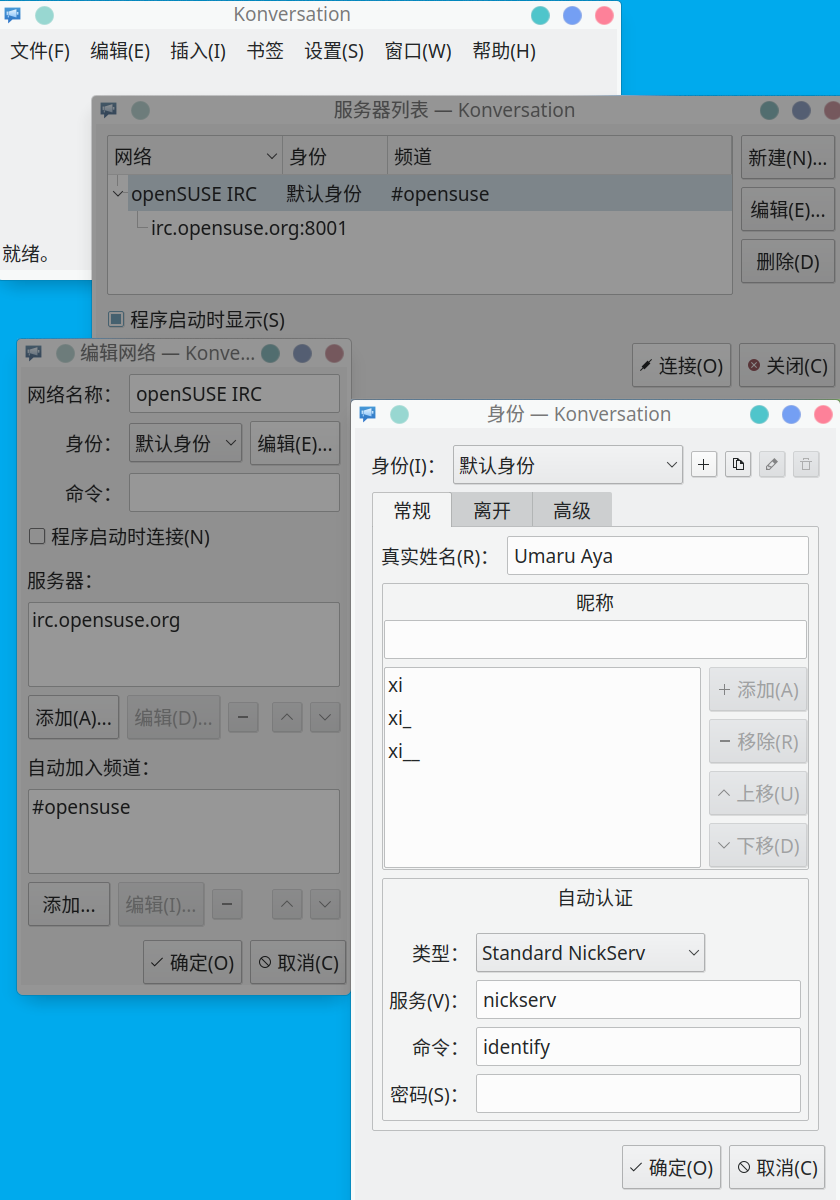Click 添加(A) nickname button

point(758,690)
